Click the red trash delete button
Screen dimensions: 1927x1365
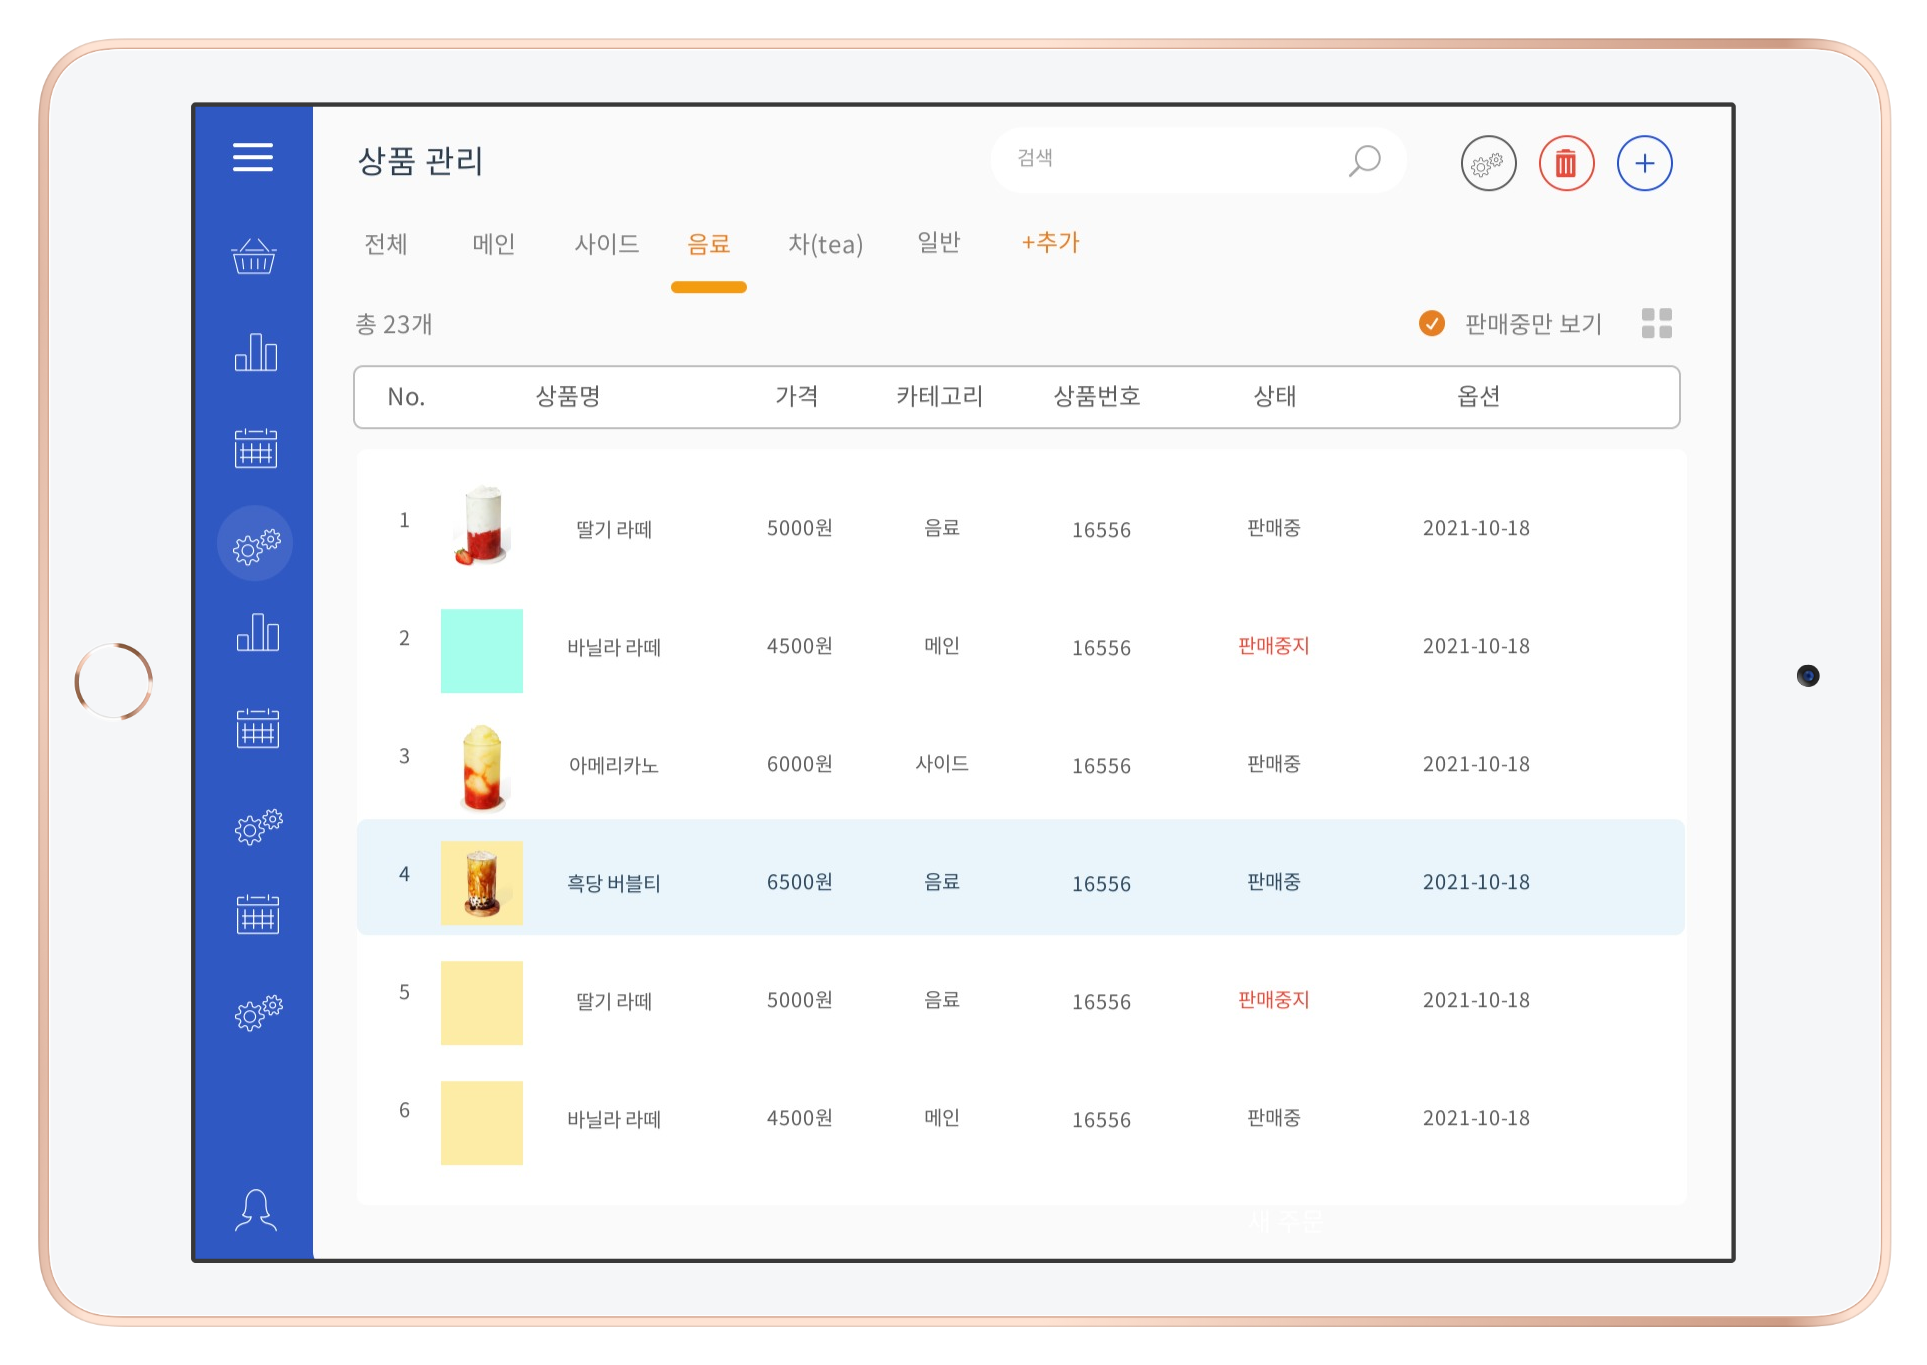click(x=1566, y=163)
